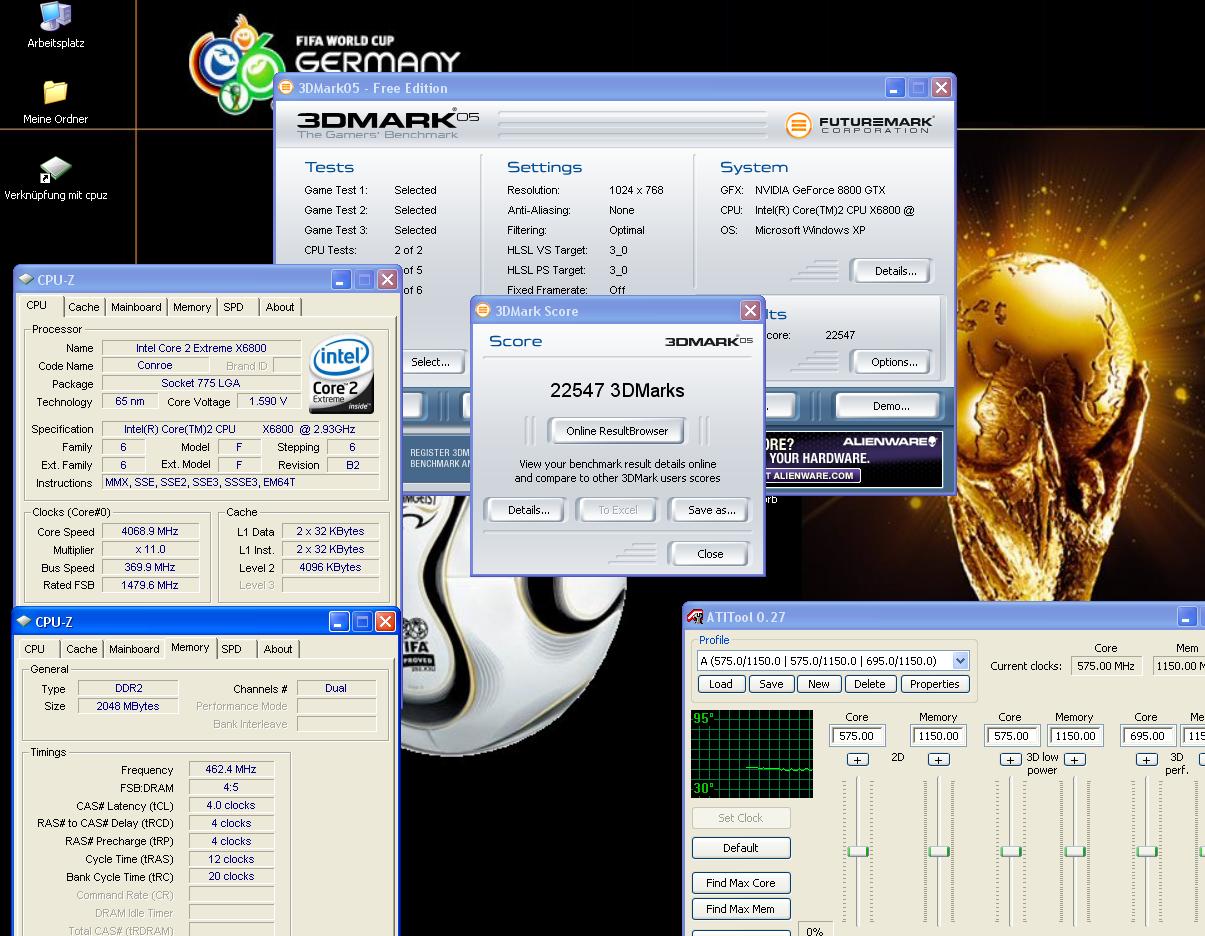Click the title icon of the processor CPU-Z window

[25, 280]
